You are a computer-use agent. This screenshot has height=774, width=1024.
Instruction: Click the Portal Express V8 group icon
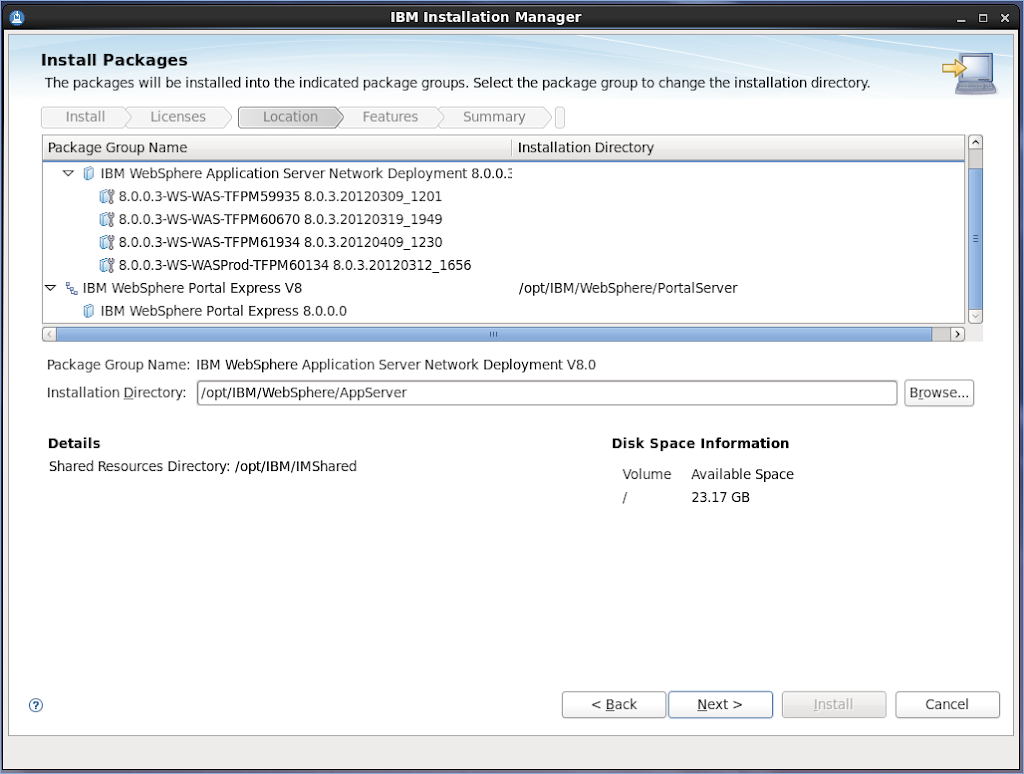71,288
